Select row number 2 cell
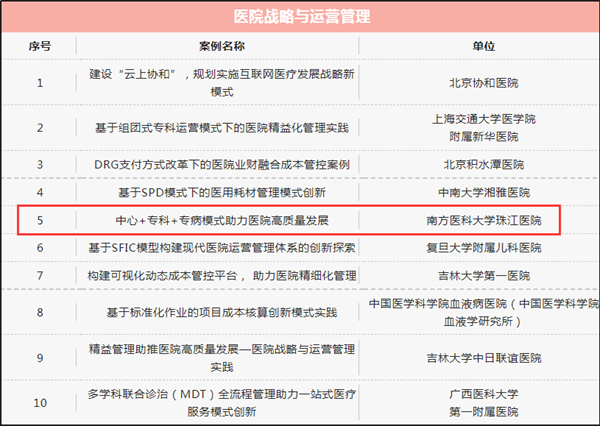Screen dimensions: 600x426 [40, 128]
